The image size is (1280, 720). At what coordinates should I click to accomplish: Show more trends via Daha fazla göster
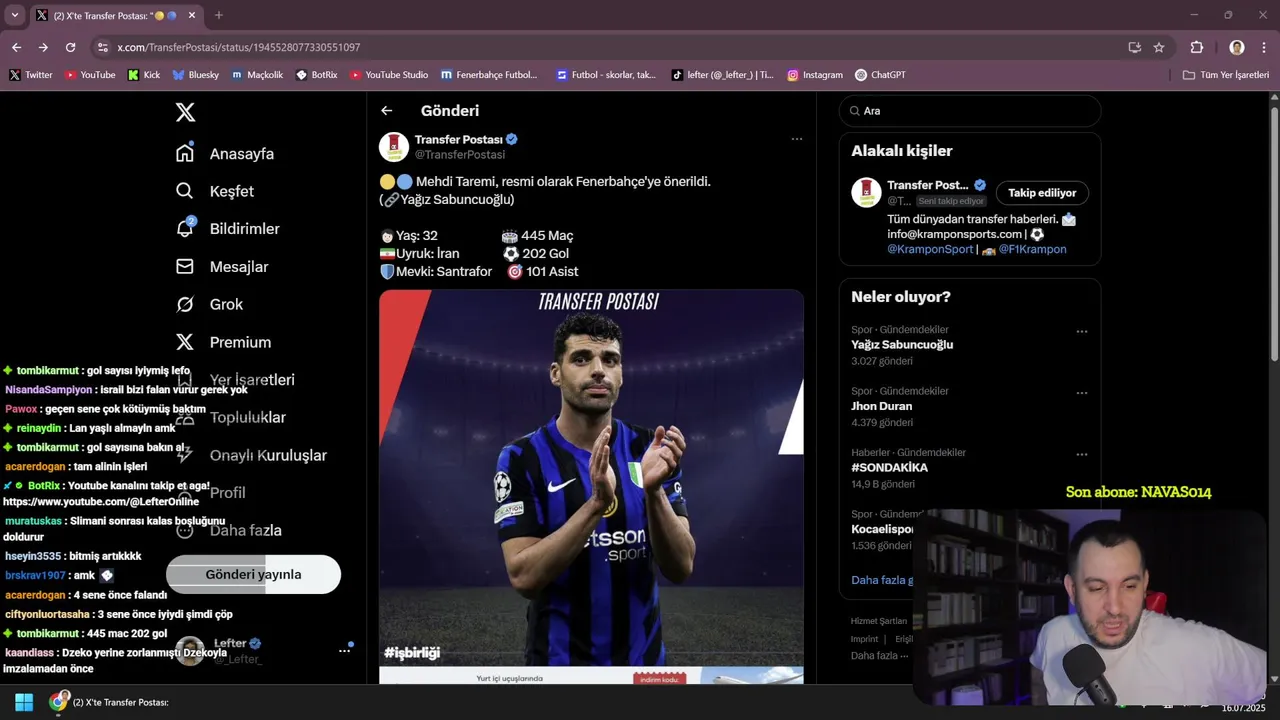tap(881, 580)
